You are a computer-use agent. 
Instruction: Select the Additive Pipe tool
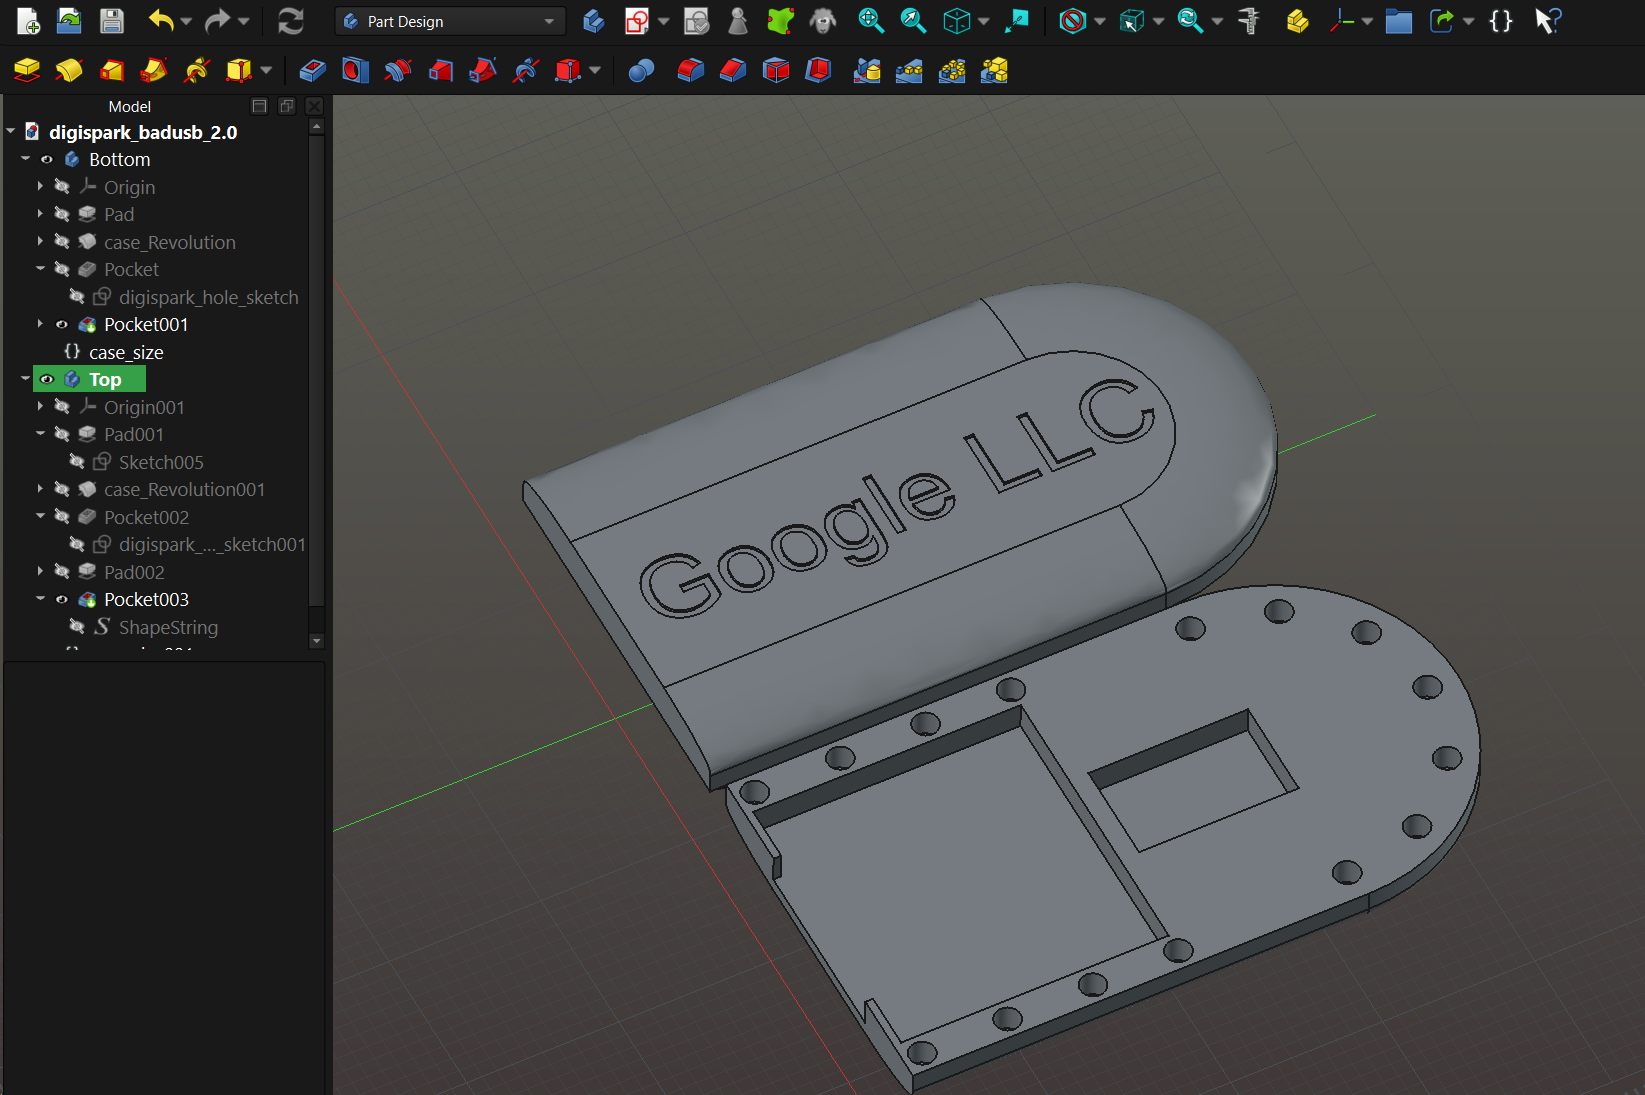pyautogui.click(x=153, y=70)
